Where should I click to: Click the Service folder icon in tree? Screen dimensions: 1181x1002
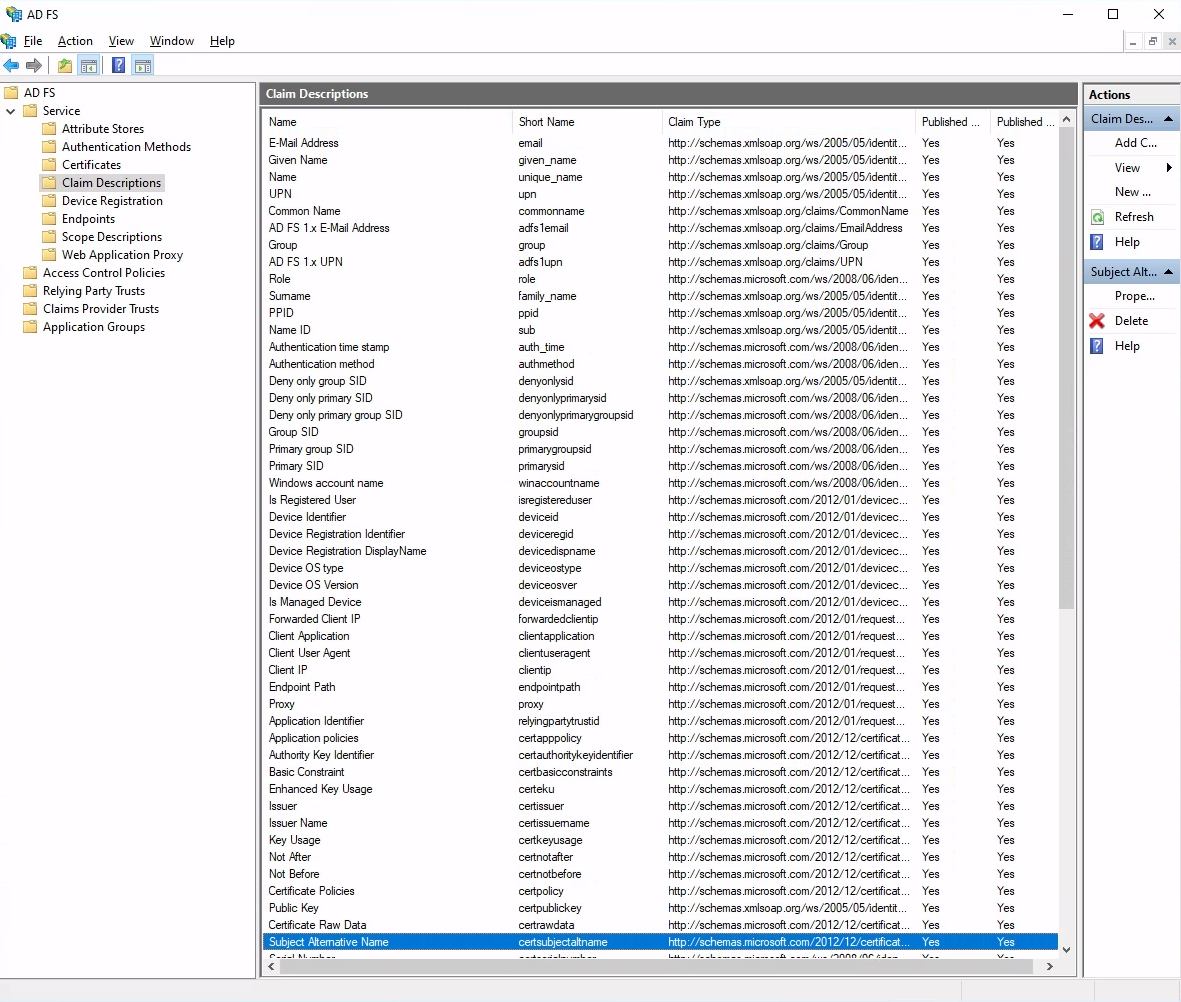pos(30,111)
